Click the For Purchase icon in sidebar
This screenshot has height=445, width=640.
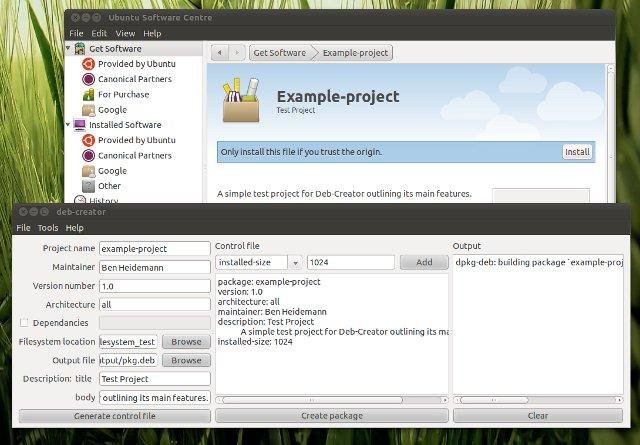pos(88,94)
